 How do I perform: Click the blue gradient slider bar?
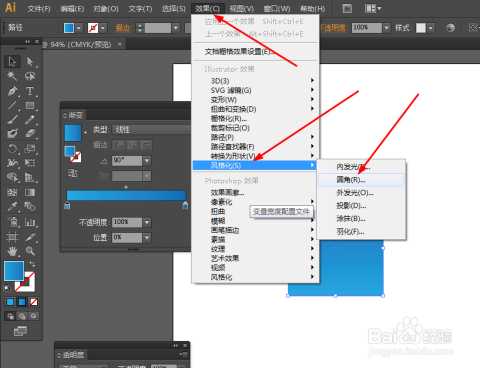(x=126, y=195)
